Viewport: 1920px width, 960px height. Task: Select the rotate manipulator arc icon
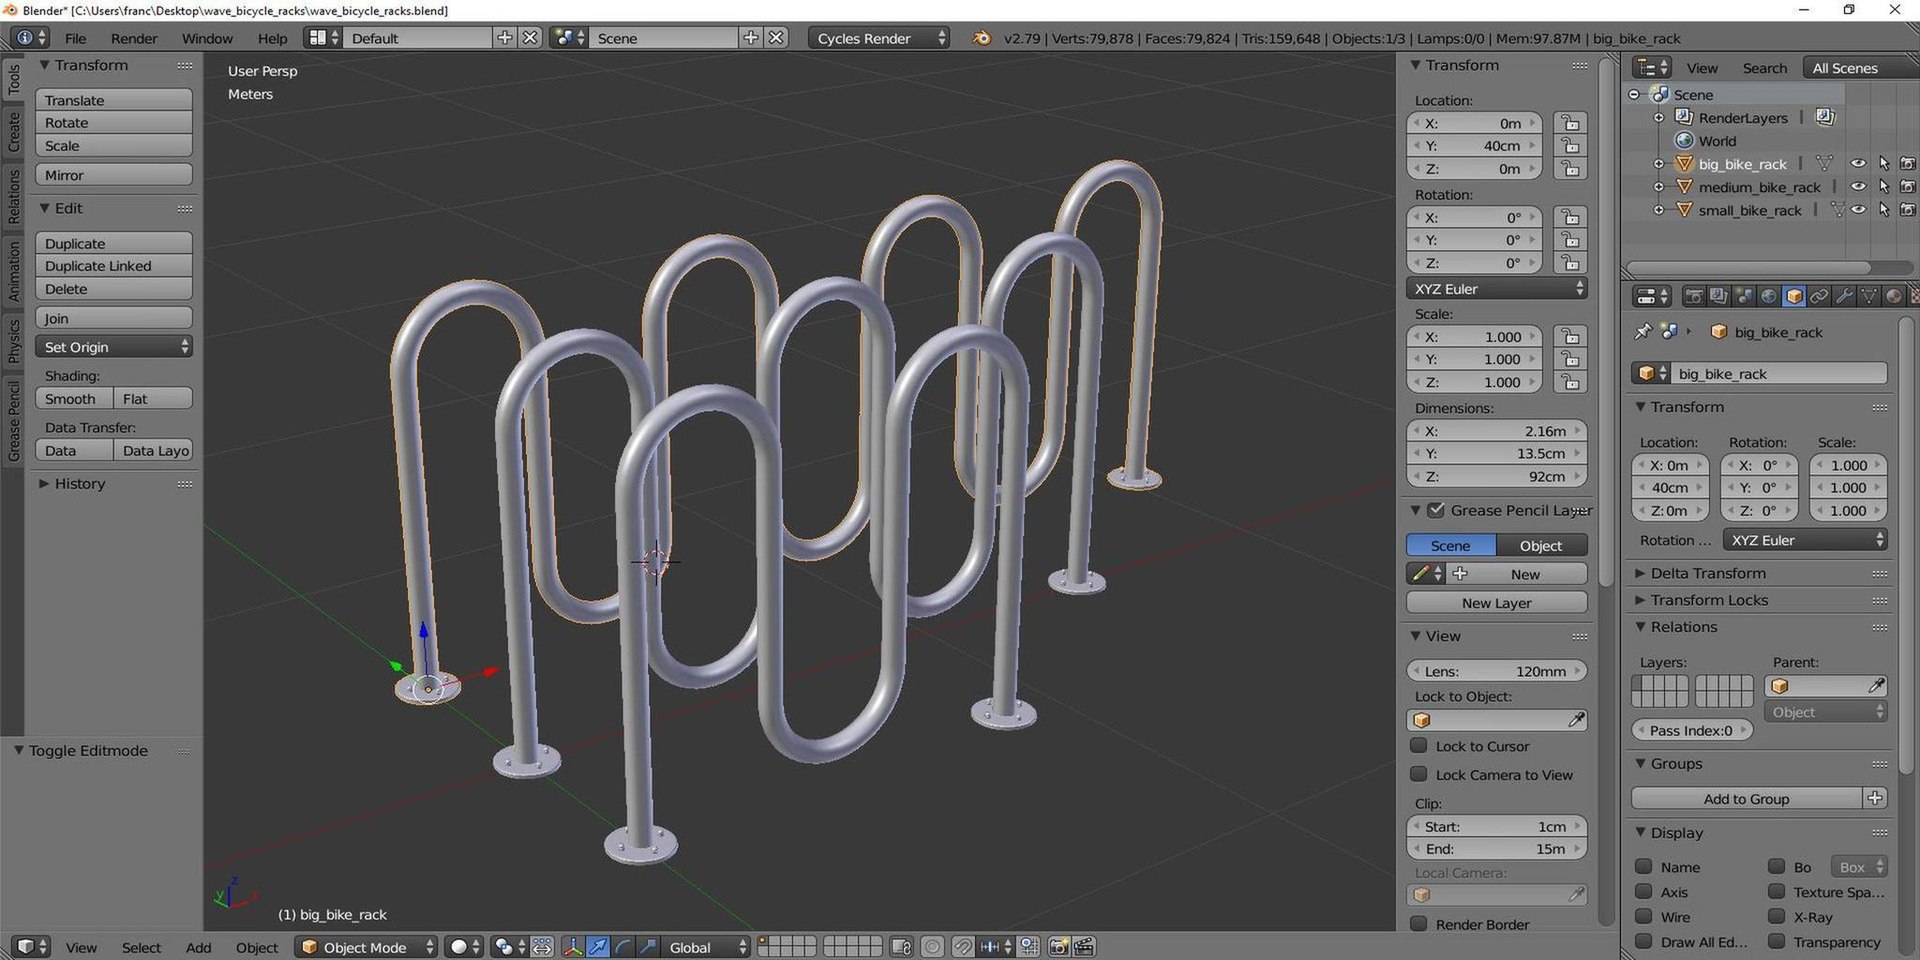pyautogui.click(x=622, y=947)
